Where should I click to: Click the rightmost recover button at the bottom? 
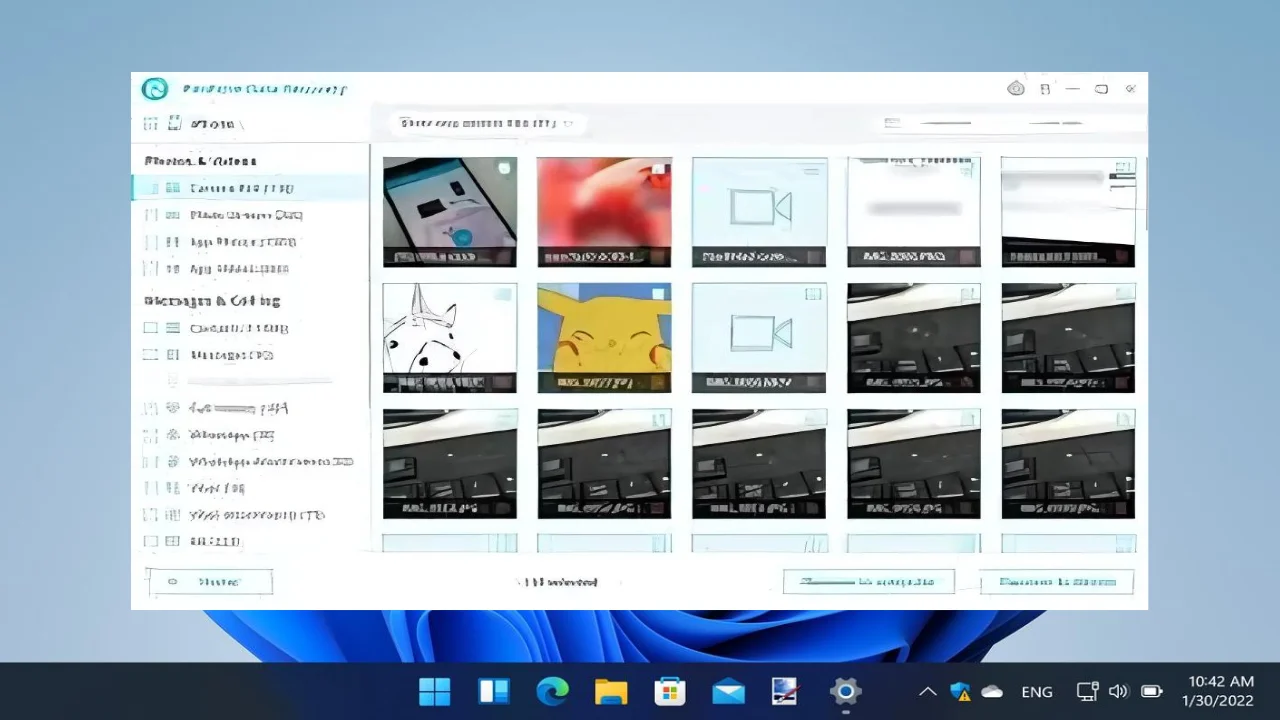(x=1056, y=582)
